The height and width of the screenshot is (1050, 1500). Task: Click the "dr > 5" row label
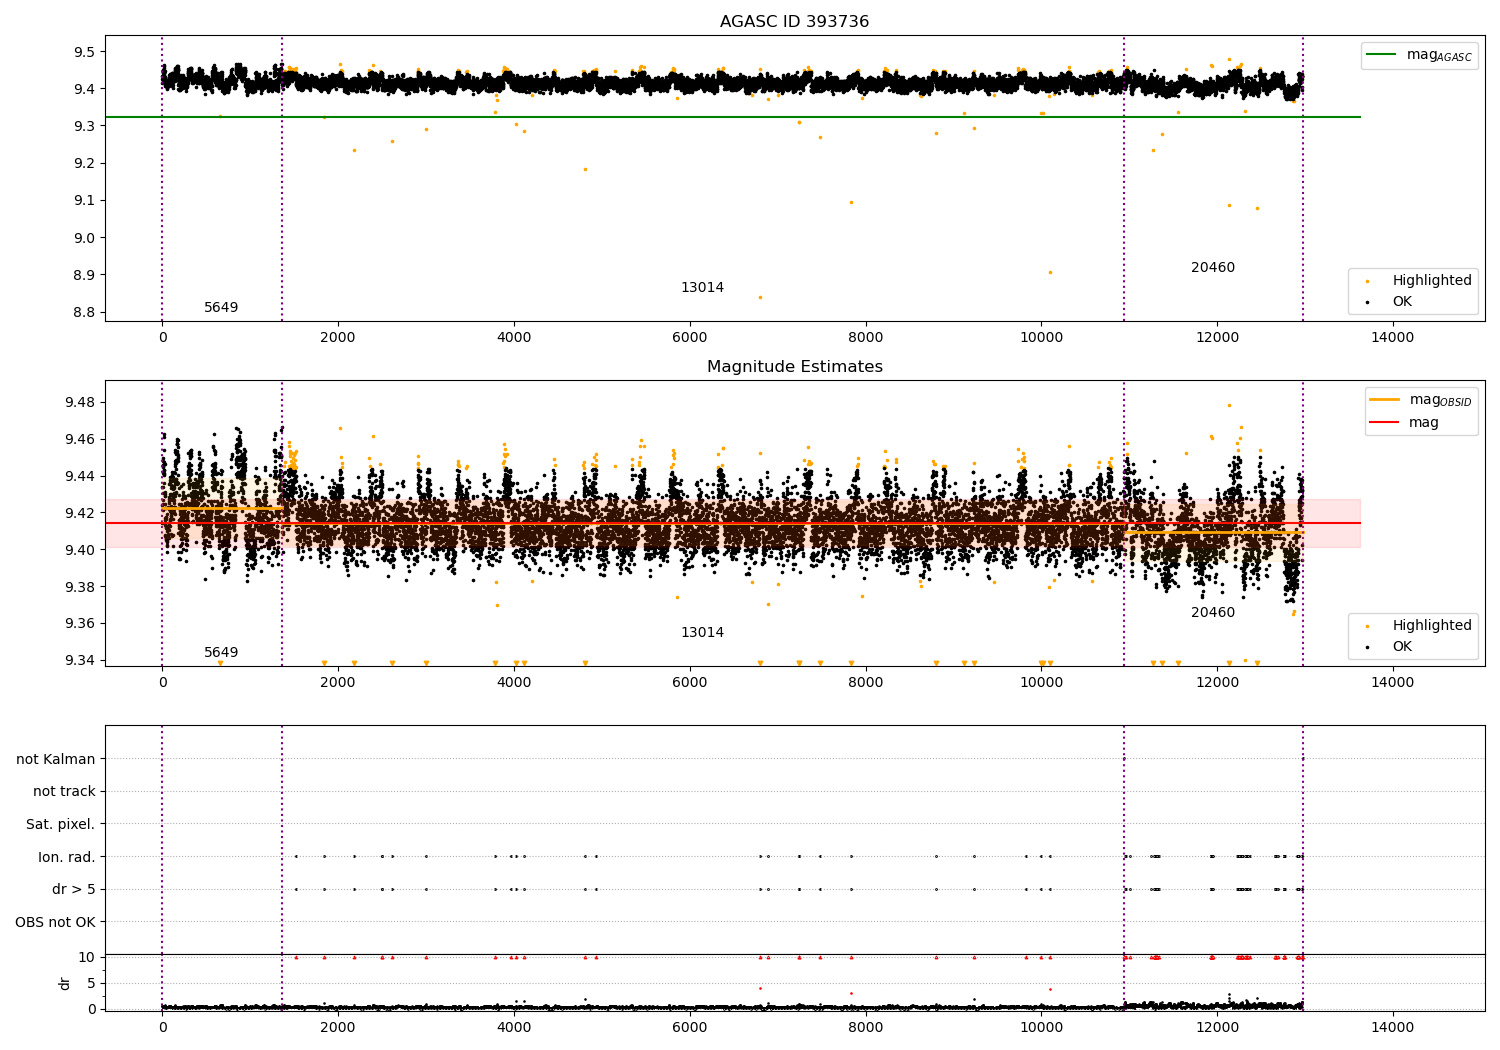click(x=74, y=890)
